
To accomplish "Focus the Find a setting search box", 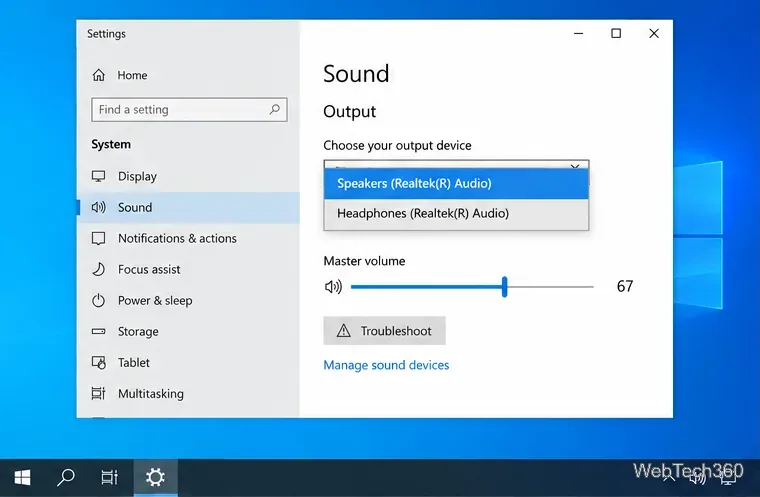I will [x=189, y=110].
